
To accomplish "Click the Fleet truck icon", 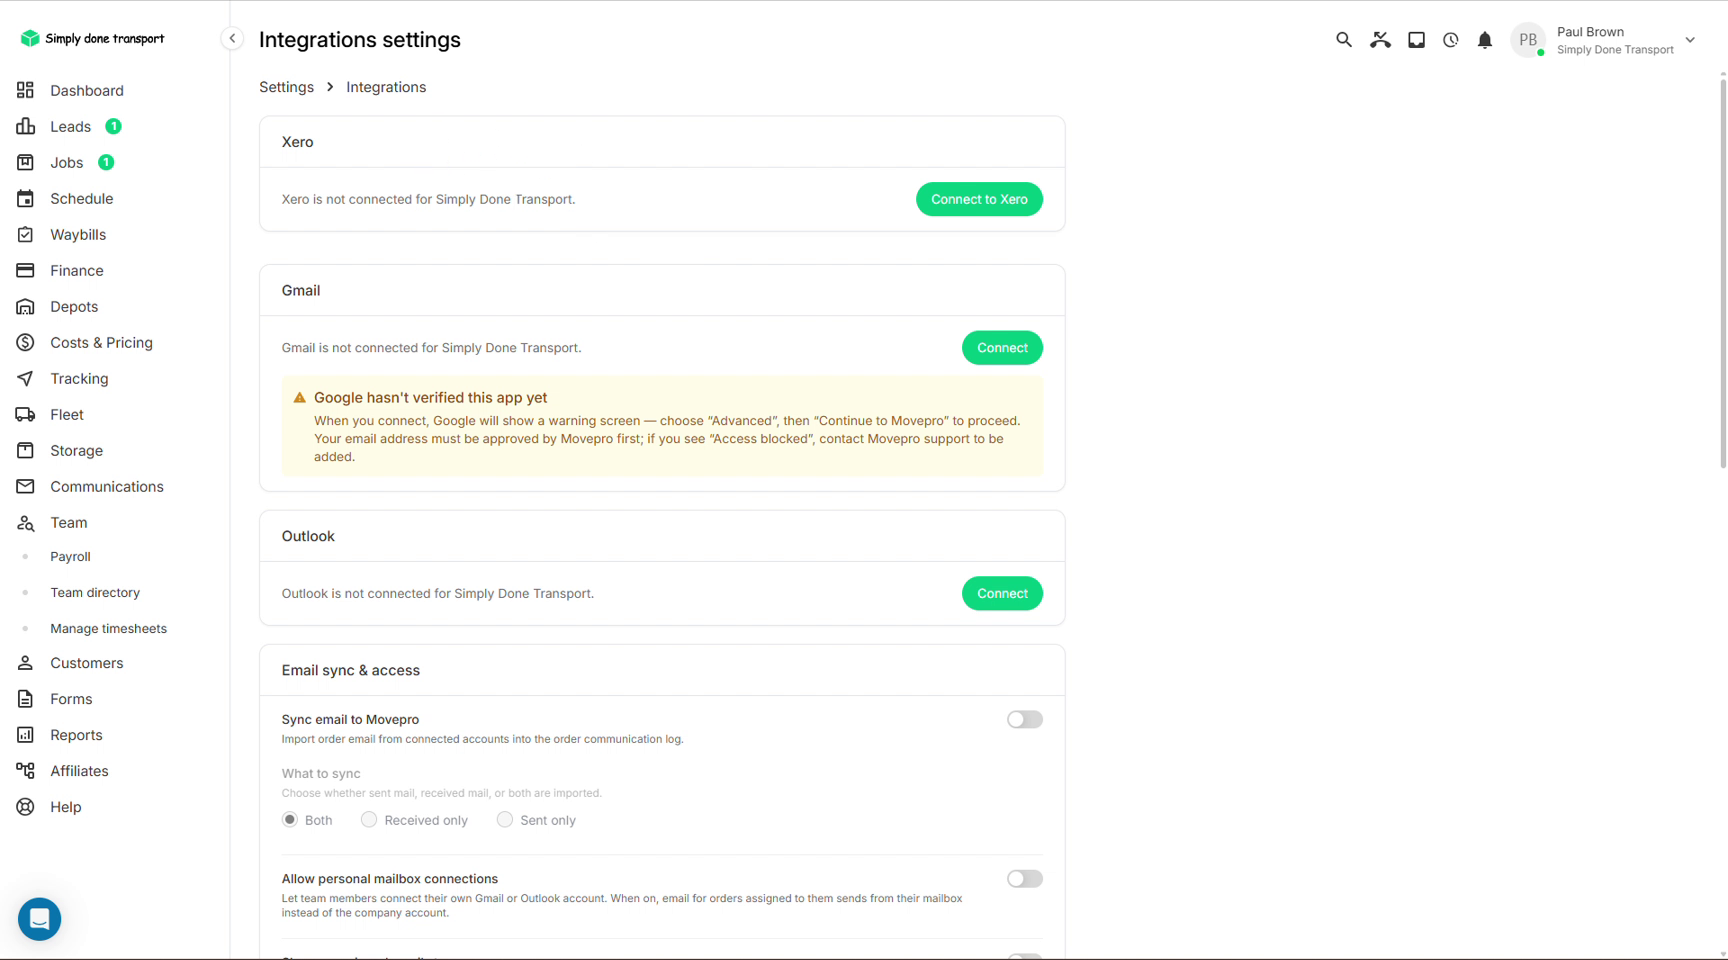I will point(25,414).
